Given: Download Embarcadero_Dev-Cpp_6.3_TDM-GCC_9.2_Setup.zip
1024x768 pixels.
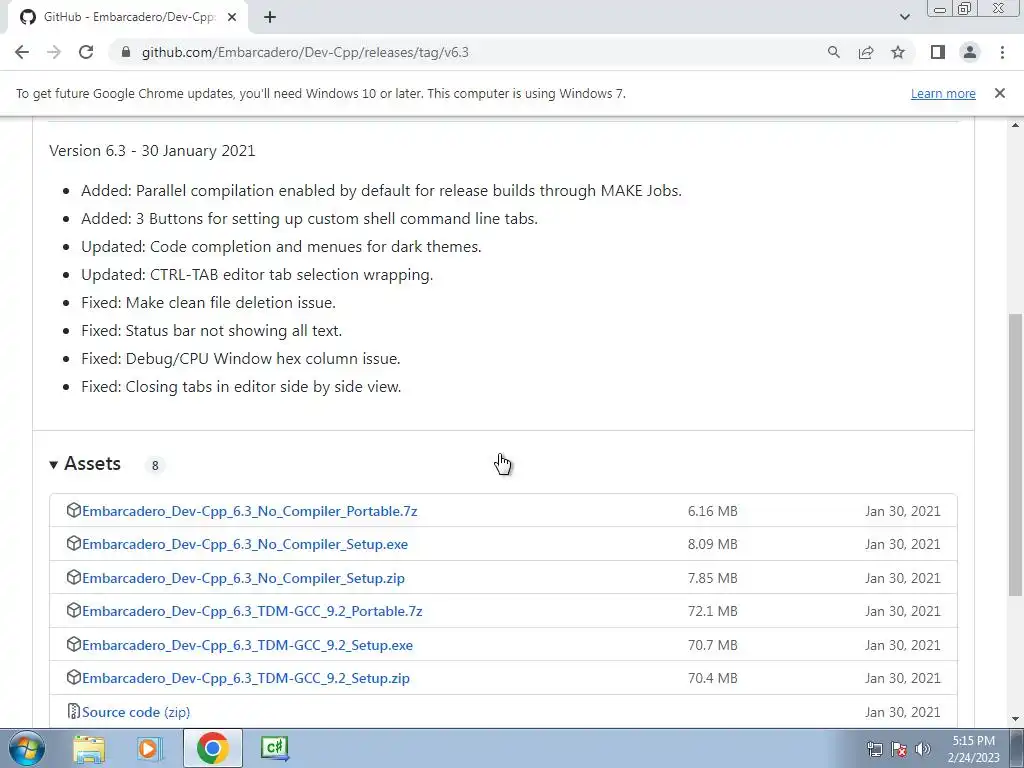Looking at the screenshot, I should coord(246,678).
